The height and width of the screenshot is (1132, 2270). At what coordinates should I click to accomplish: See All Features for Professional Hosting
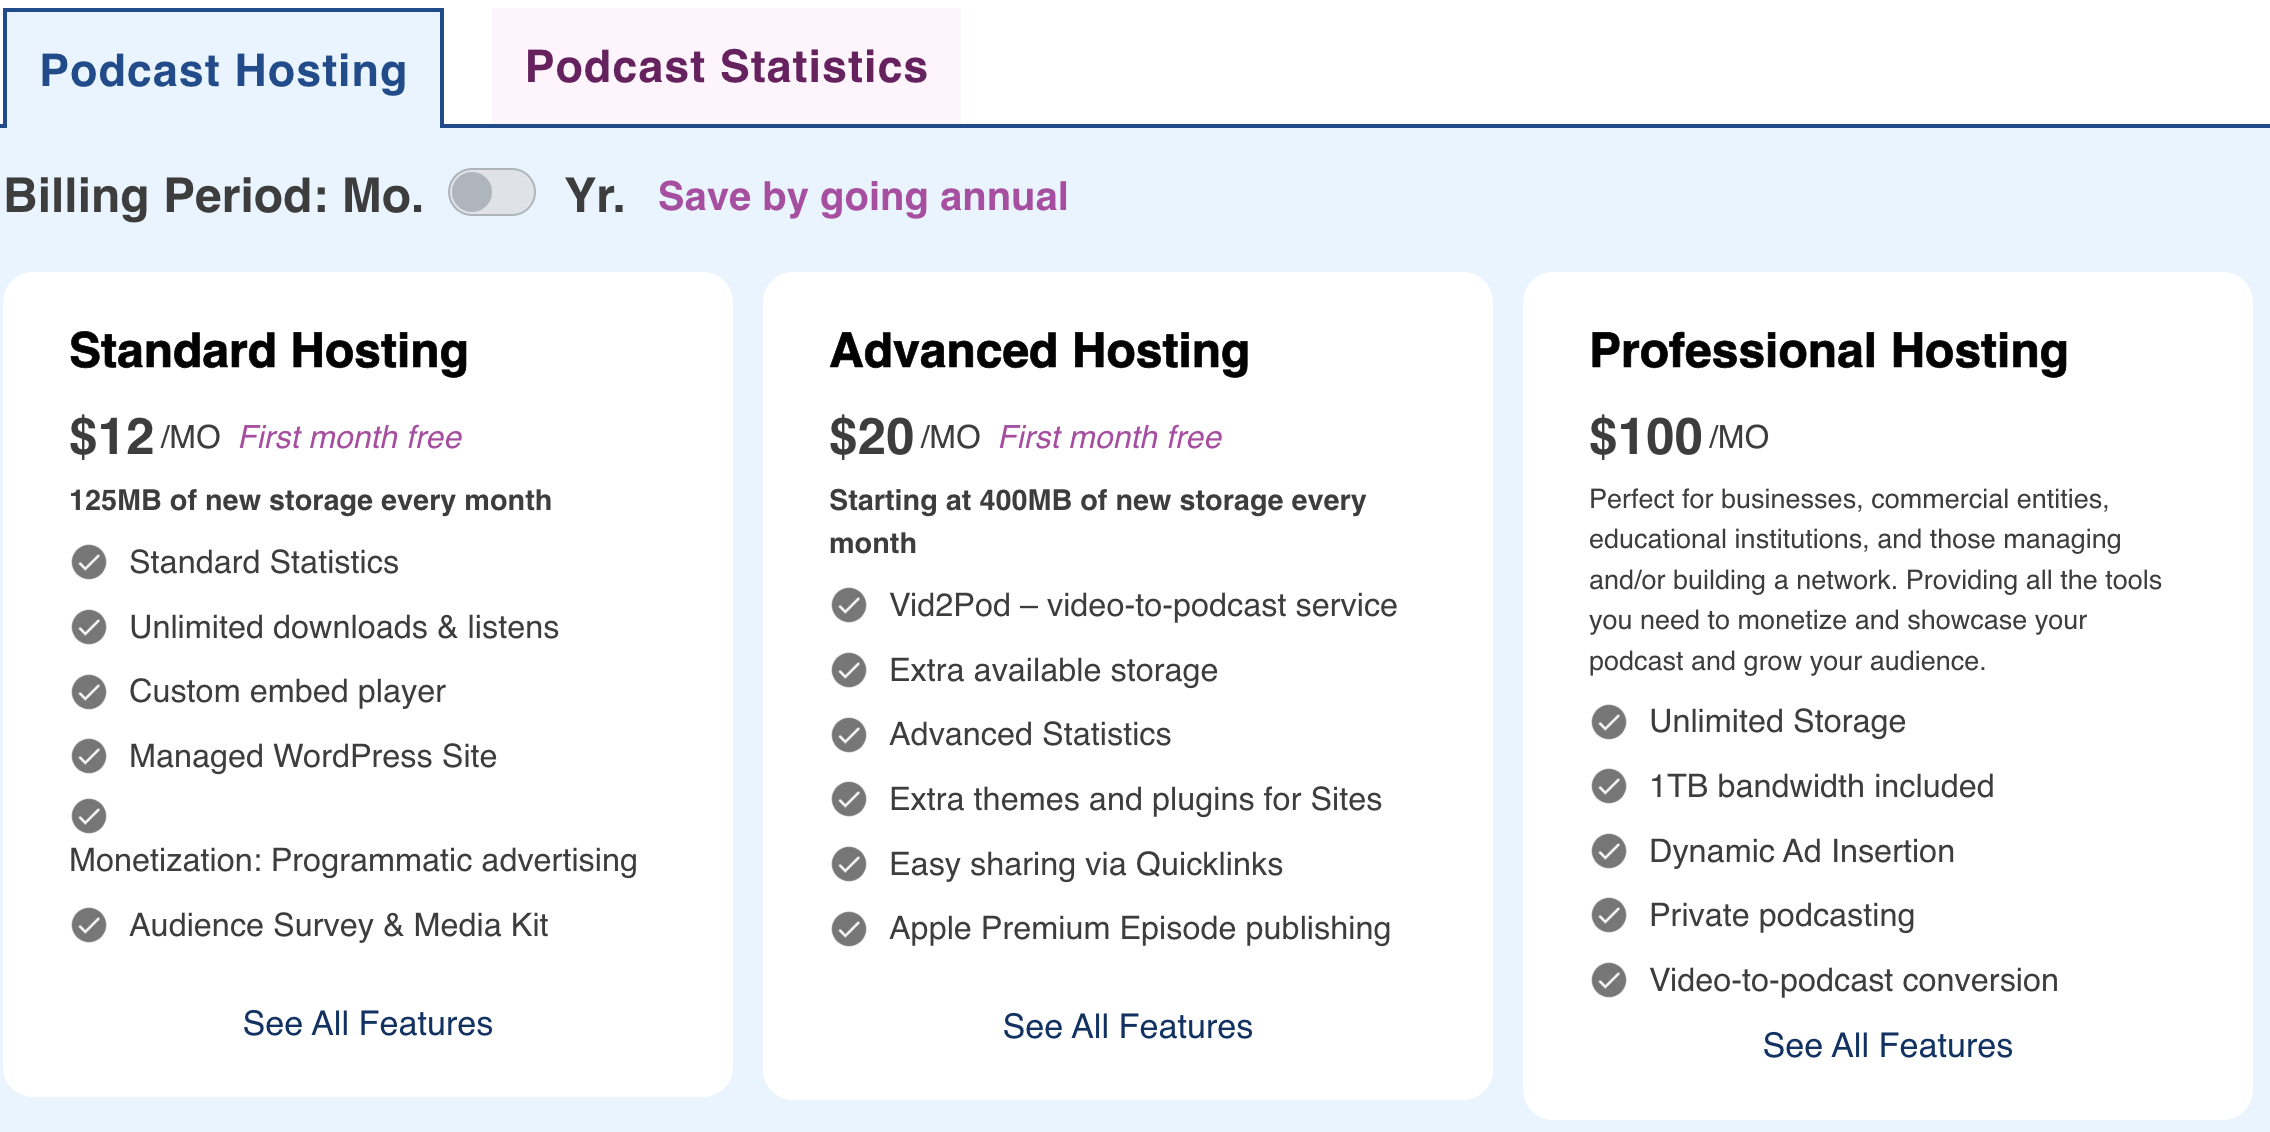tap(1887, 1045)
